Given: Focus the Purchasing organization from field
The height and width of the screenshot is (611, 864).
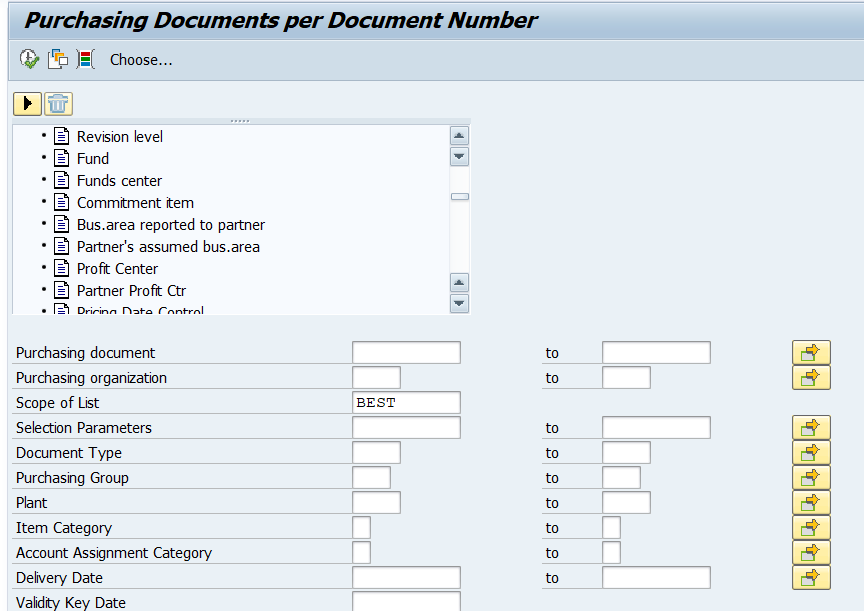Looking at the screenshot, I should (x=376, y=378).
